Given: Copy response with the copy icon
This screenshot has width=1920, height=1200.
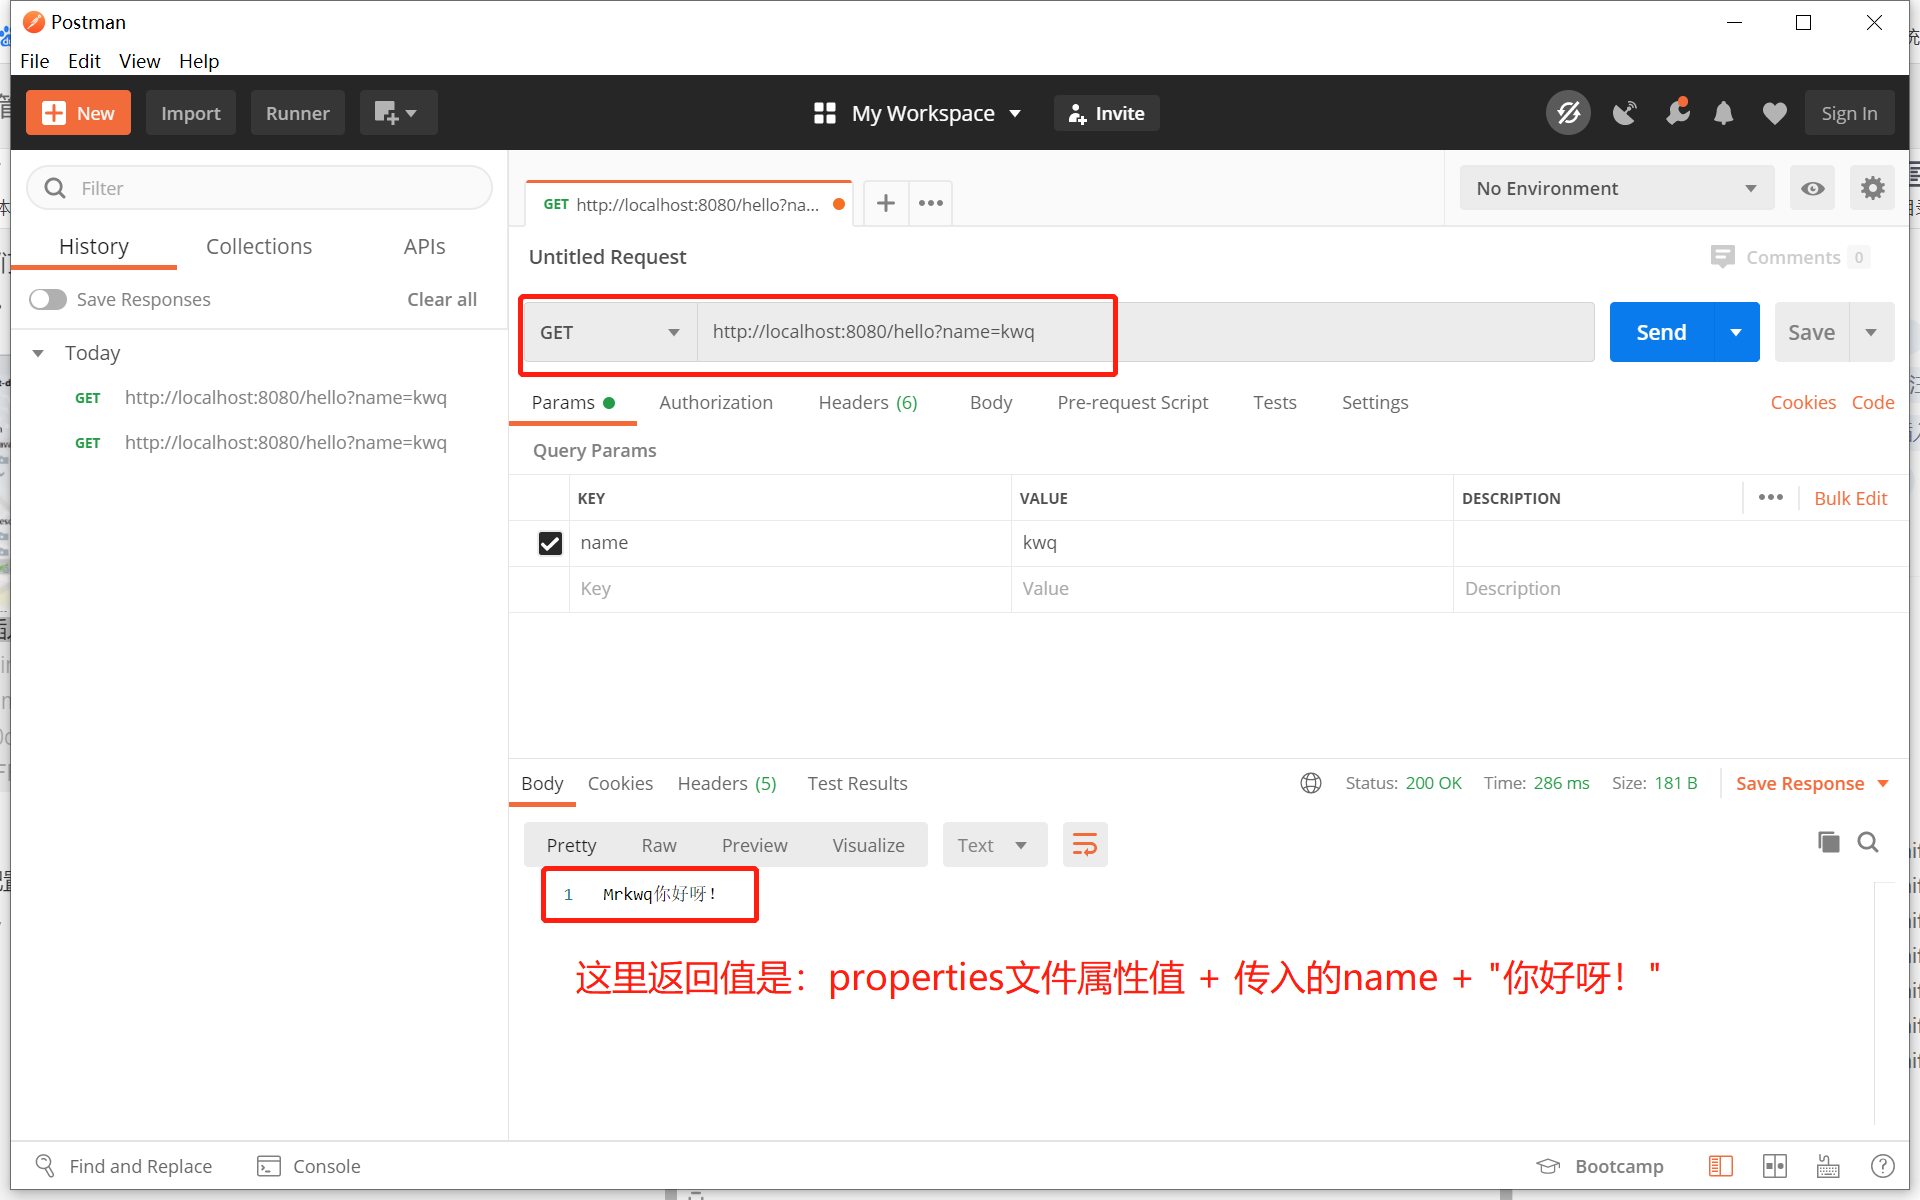Looking at the screenshot, I should pyautogui.click(x=1828, y=842).
